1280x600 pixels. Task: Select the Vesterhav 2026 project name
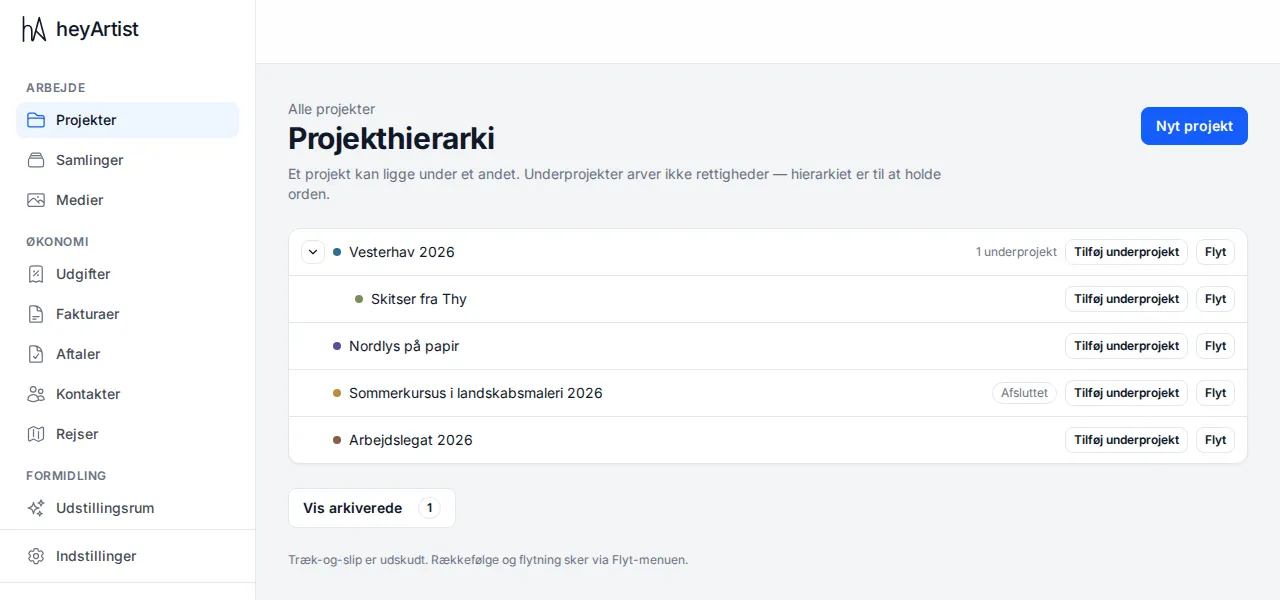click(402, 252)
